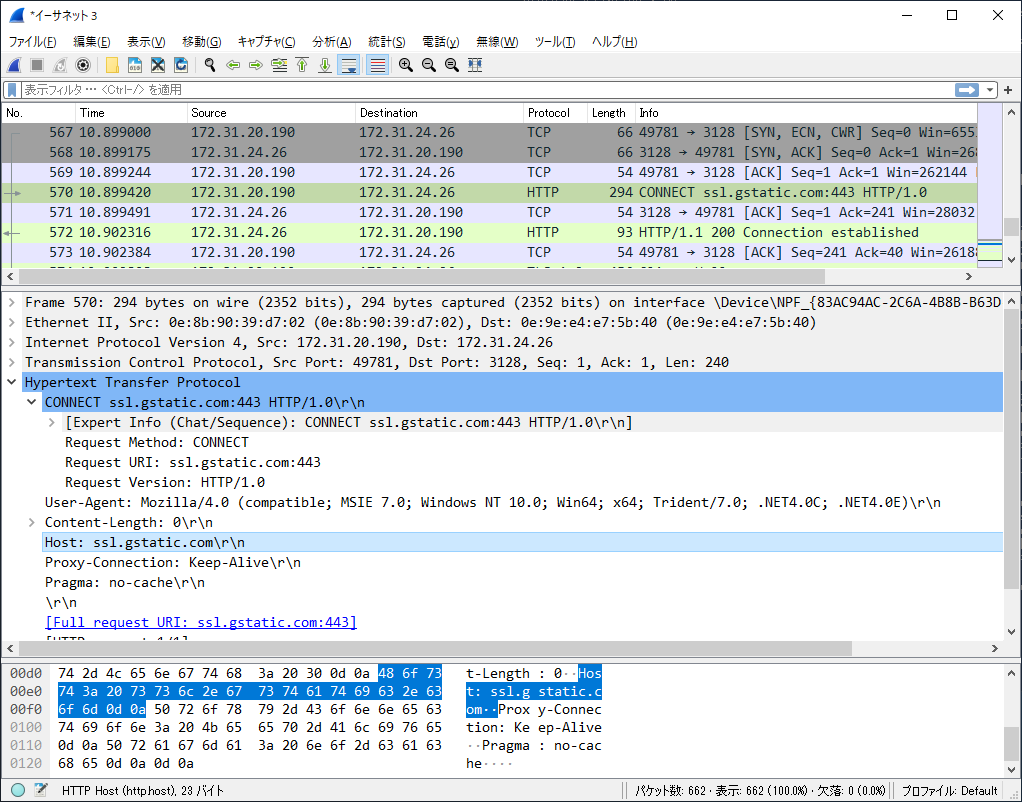The height and width of the screenshot is (802, 1022).
Task: Select Request Method: CONNECT line
Action: 156,443
